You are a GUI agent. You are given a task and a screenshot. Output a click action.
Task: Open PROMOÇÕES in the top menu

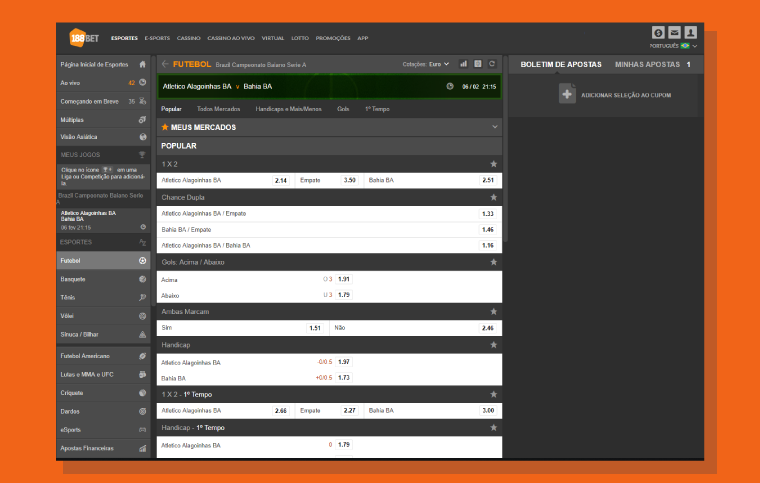point(333,38)
